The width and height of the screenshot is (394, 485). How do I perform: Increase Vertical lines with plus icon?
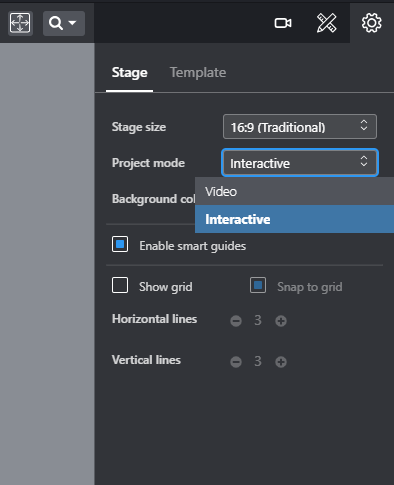tap(281, 362)
